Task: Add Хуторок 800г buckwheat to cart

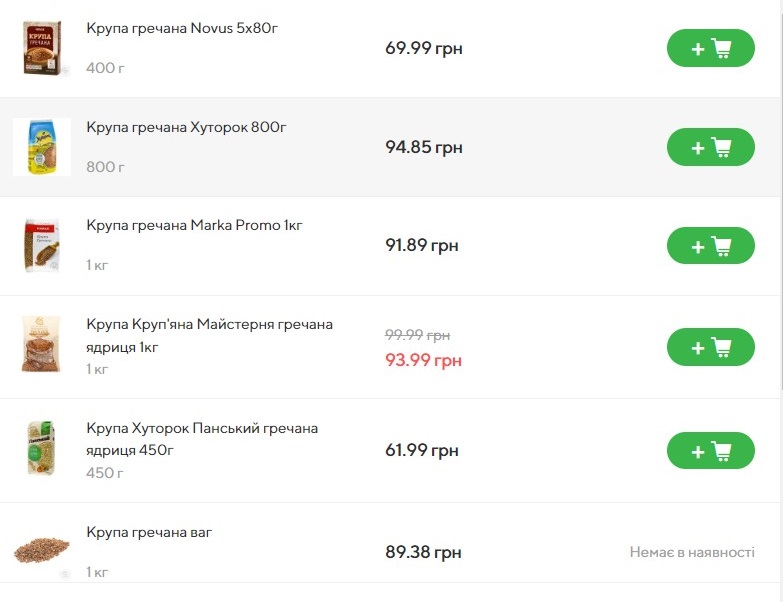Action: pyautogui.click(x=710, y=147)
